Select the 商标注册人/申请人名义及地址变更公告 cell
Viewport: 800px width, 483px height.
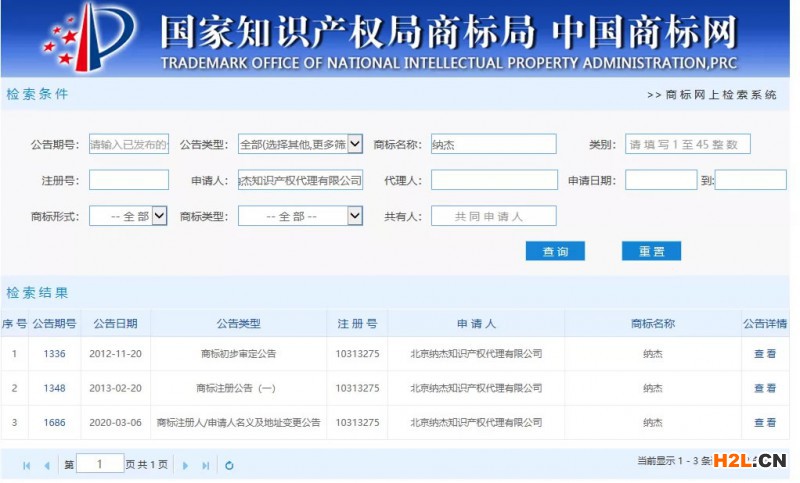point(238,422)
